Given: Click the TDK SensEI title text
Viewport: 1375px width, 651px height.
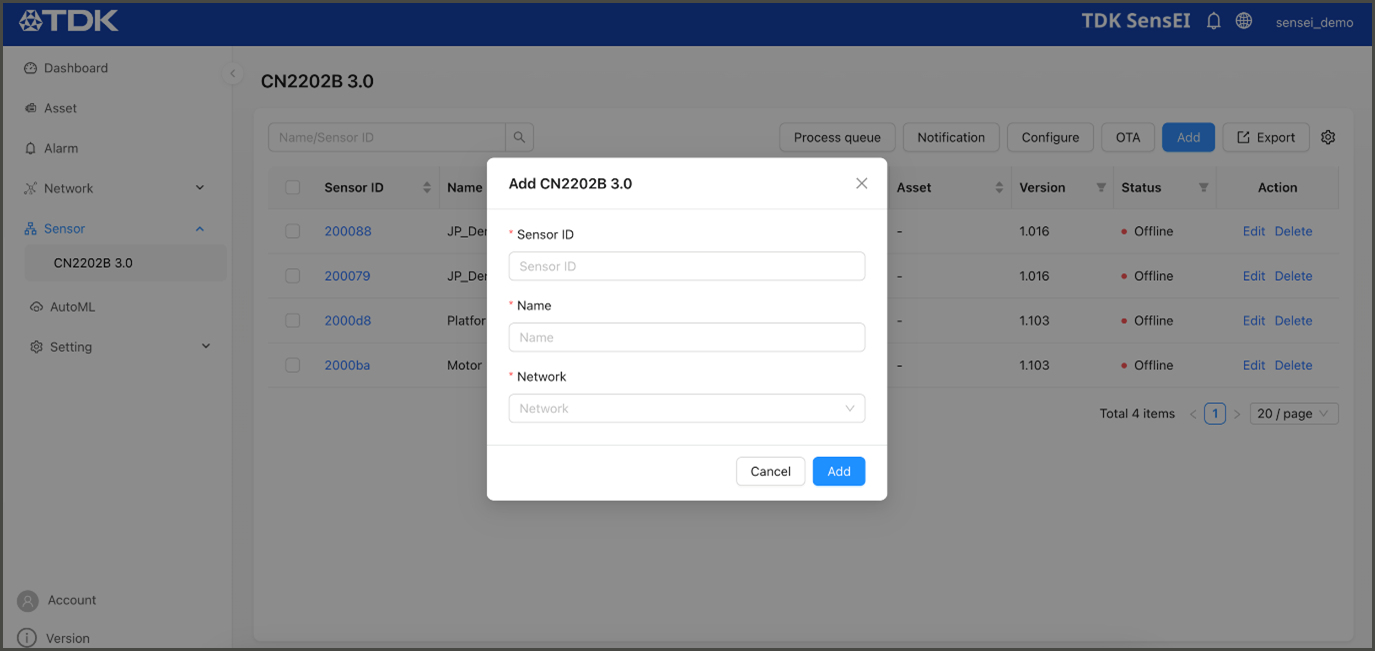Looking at the screenshot, I should (x=1136, y=21).
